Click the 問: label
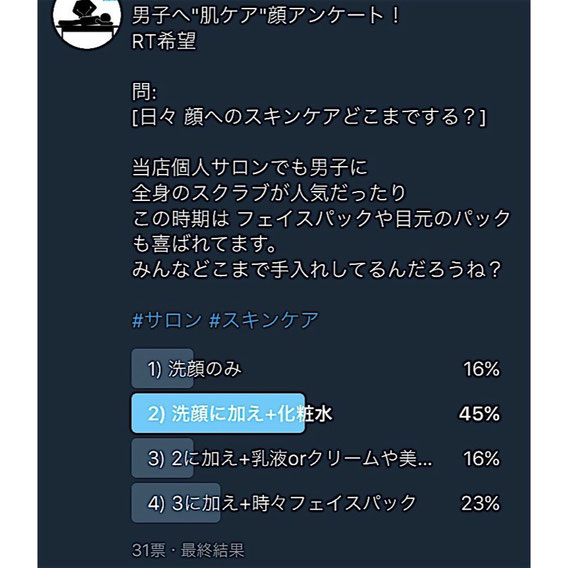The width and height of the screenshot is (568, 568). point(144,91)
